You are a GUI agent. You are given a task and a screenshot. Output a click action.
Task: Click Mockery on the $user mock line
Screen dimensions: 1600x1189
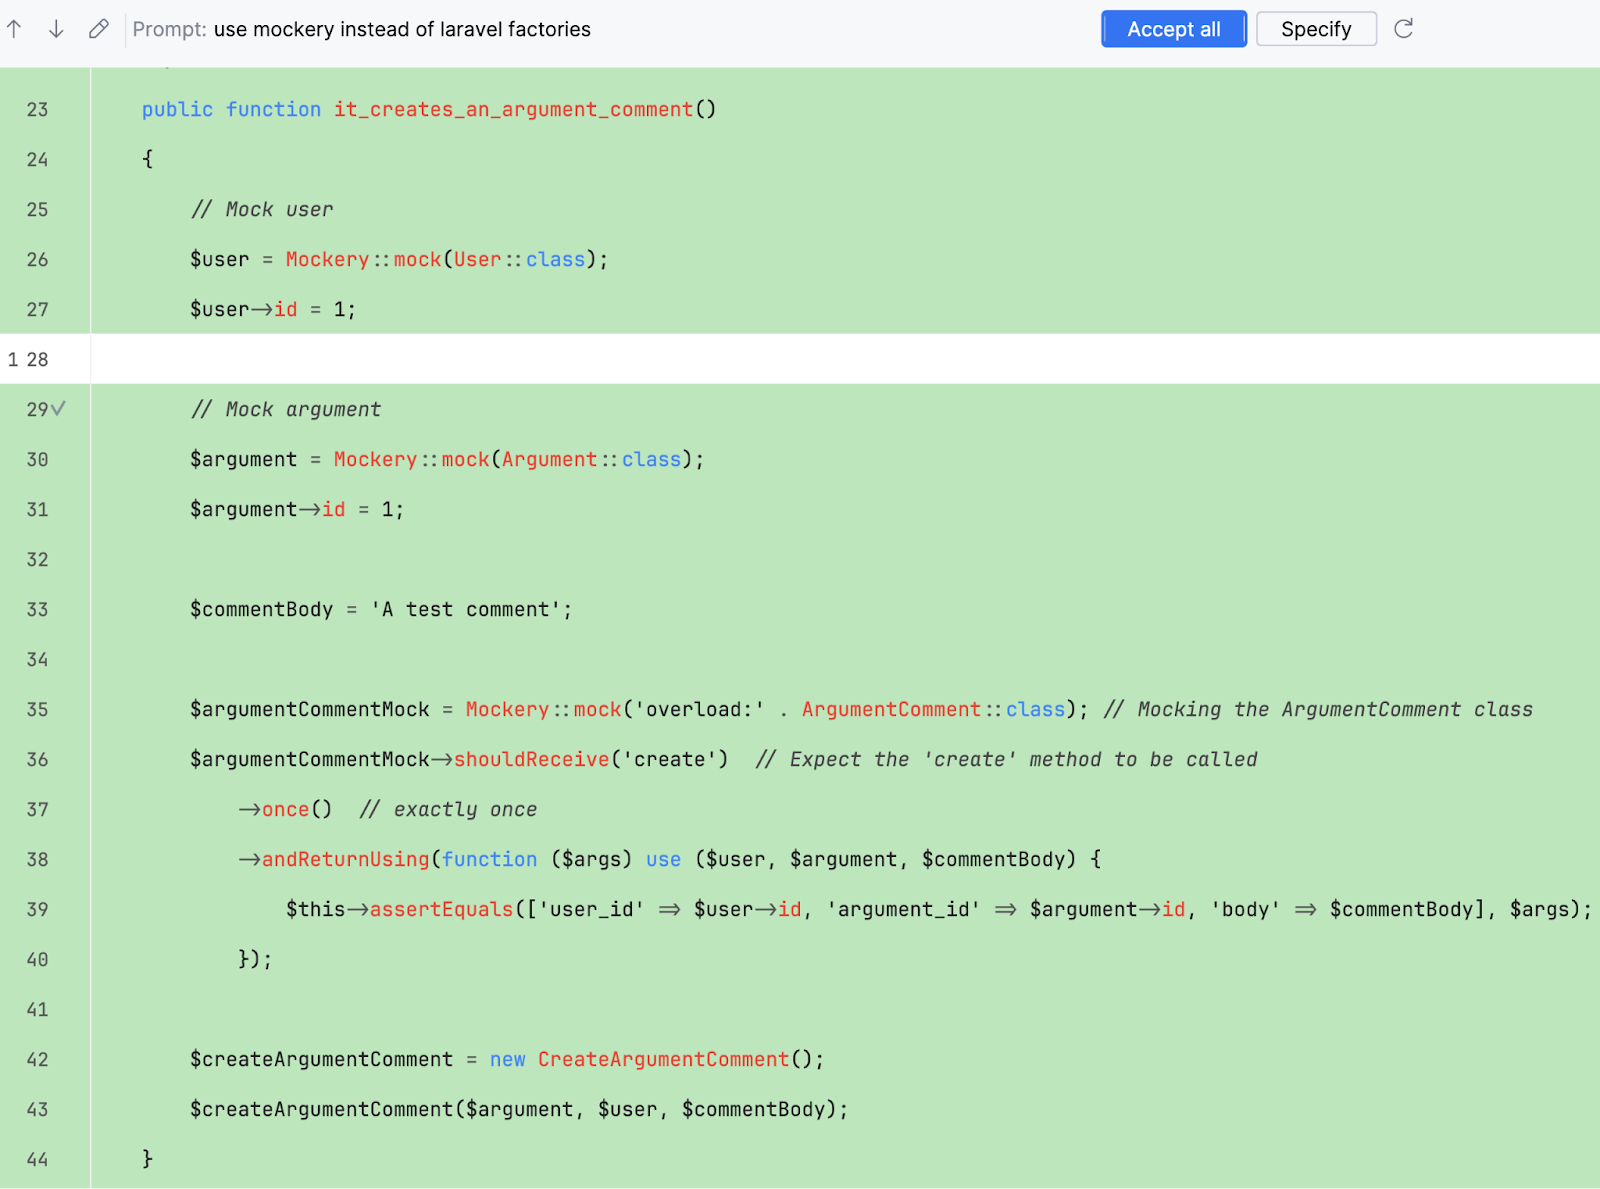tap(327, 260)
